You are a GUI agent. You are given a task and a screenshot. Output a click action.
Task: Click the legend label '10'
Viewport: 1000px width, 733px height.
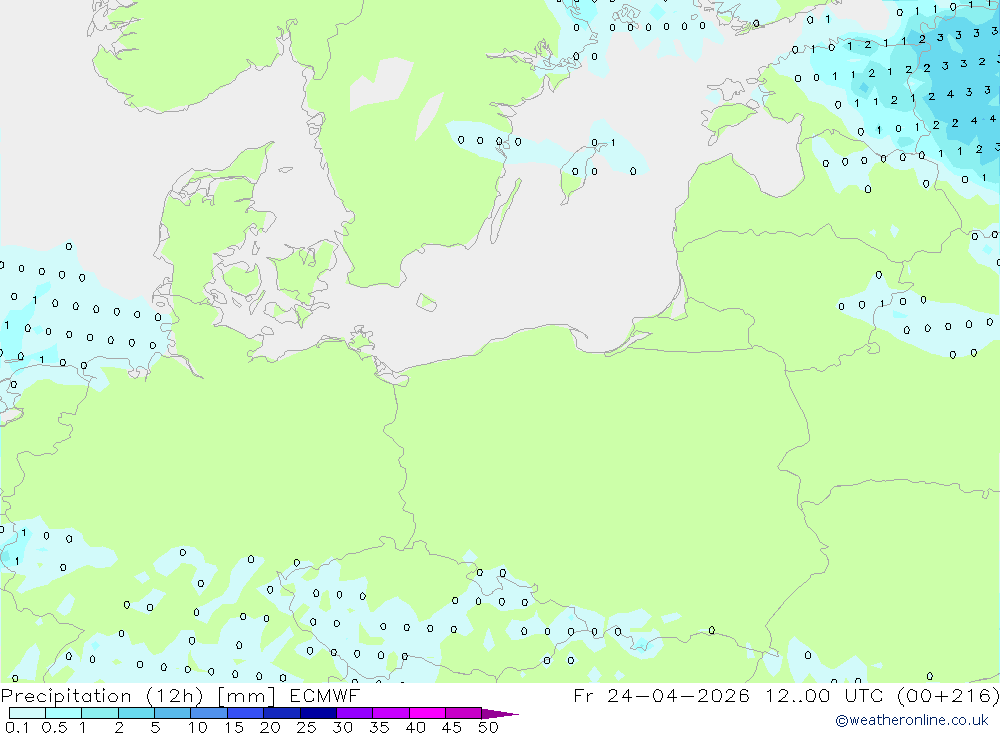(198, 727)
